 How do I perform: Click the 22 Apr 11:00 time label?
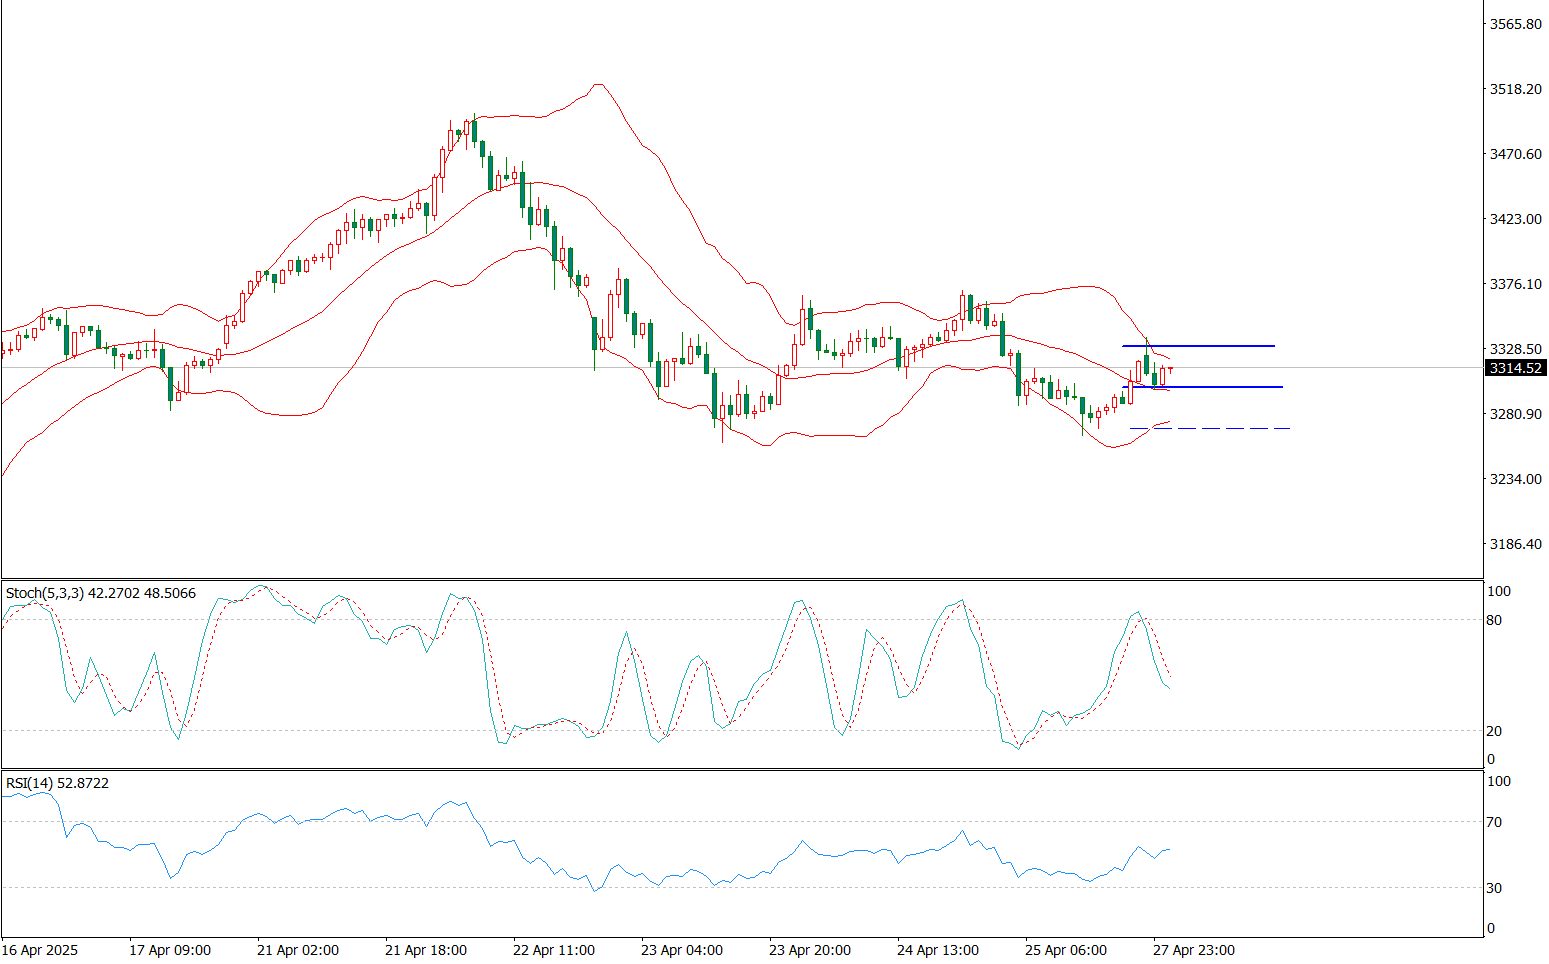[x=553, y=950]
